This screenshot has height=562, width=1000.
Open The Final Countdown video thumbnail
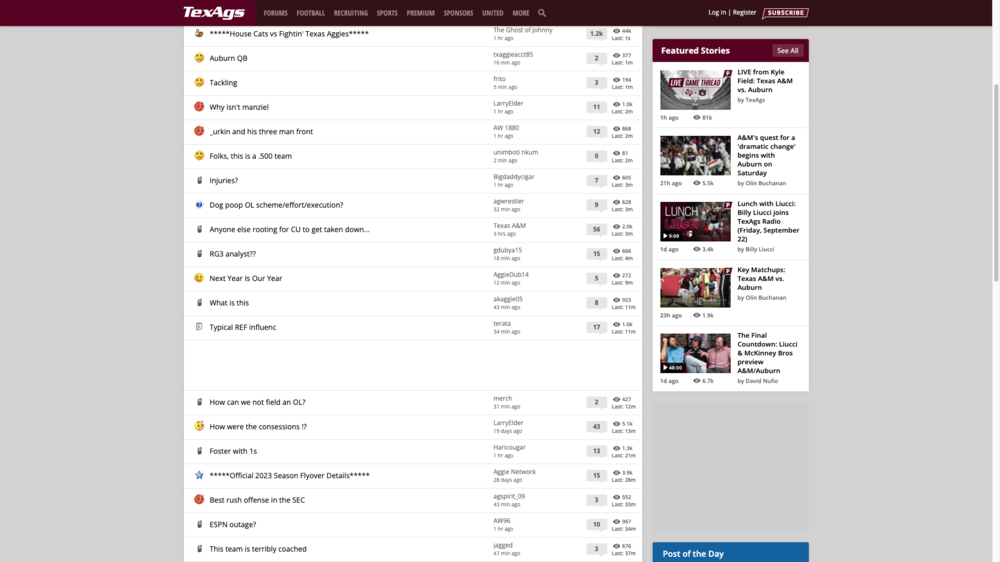[x=695, y=353]
